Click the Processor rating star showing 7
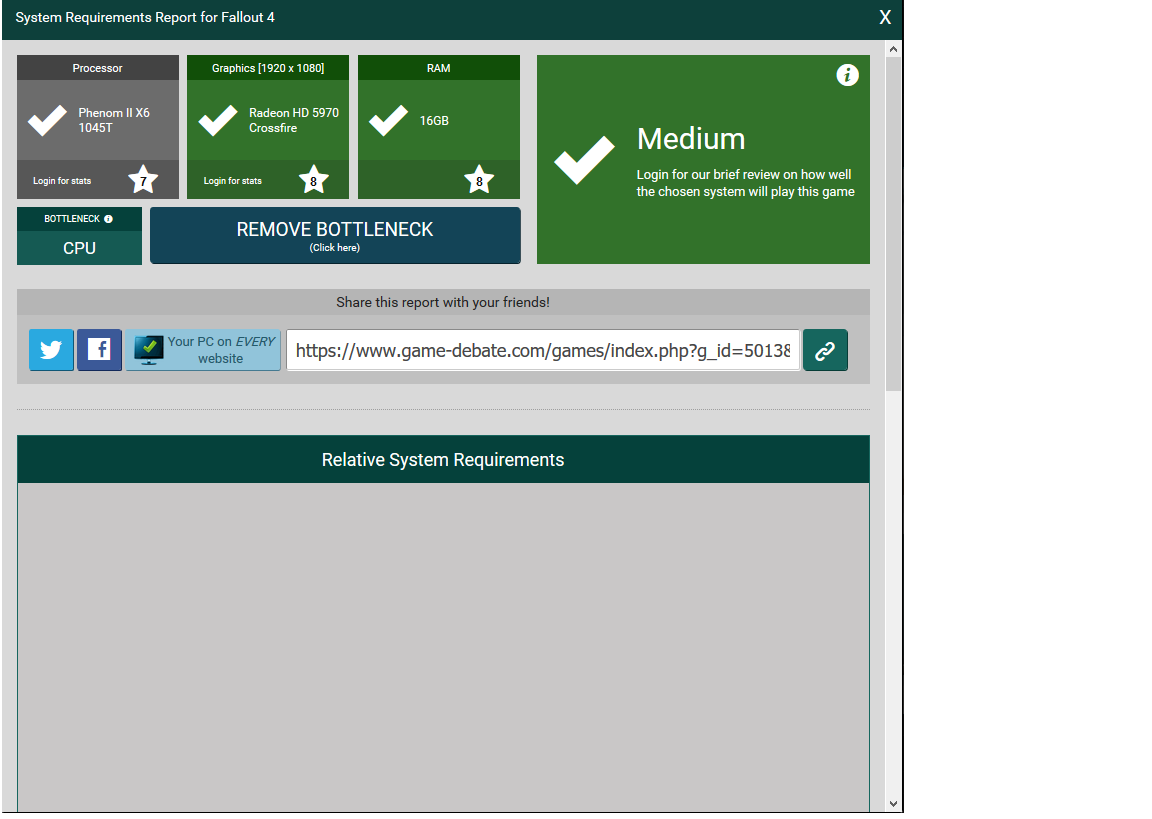This screenshot has height=819, width=1152. 143,180
